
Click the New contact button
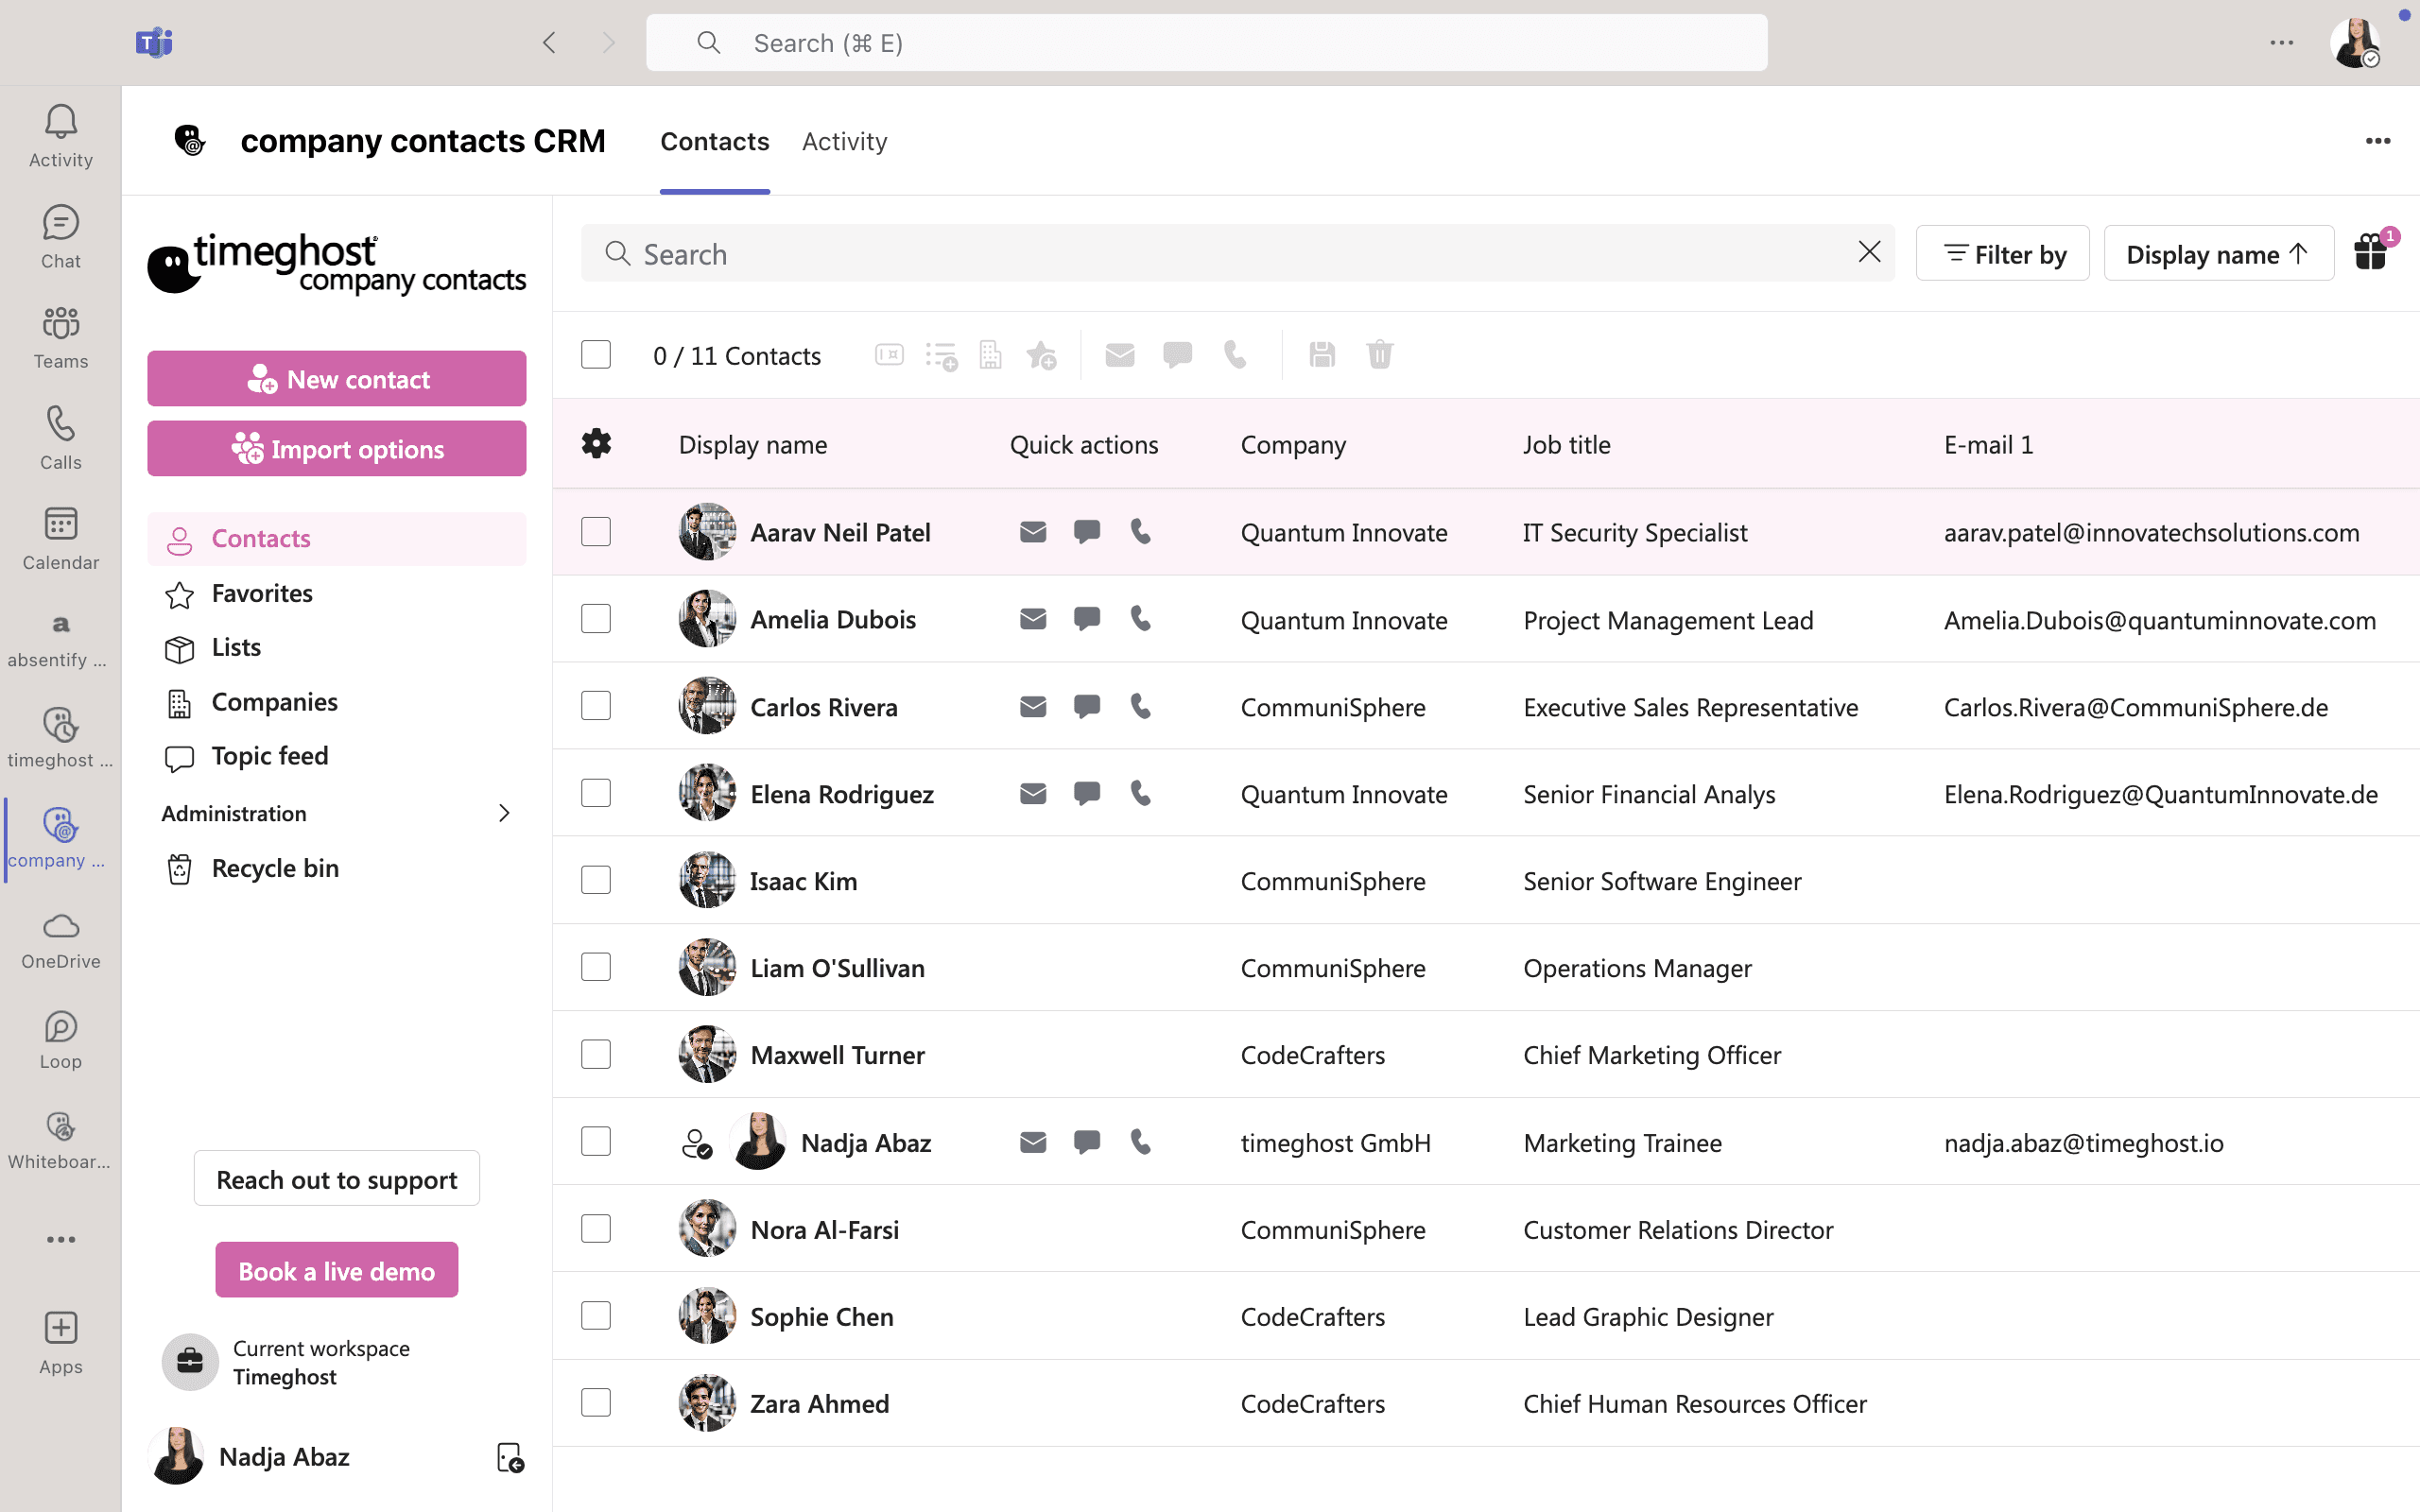tap(337, 378)
